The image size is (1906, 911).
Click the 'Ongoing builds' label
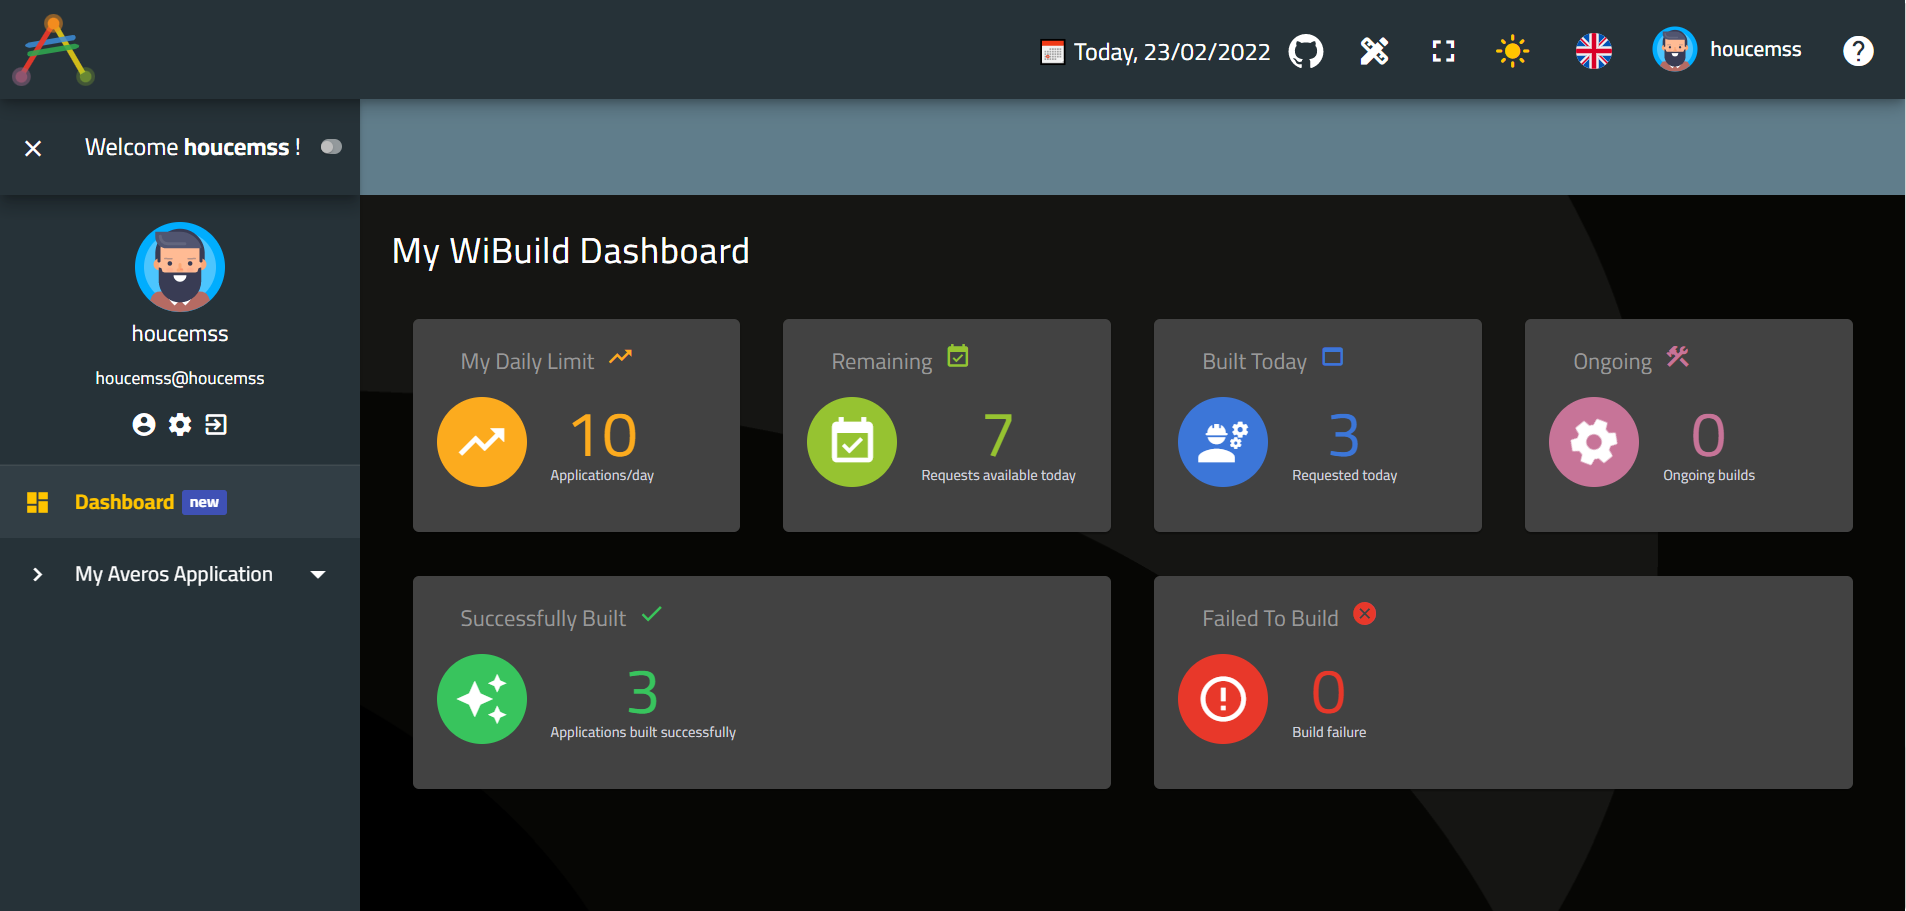point(1709,476)
